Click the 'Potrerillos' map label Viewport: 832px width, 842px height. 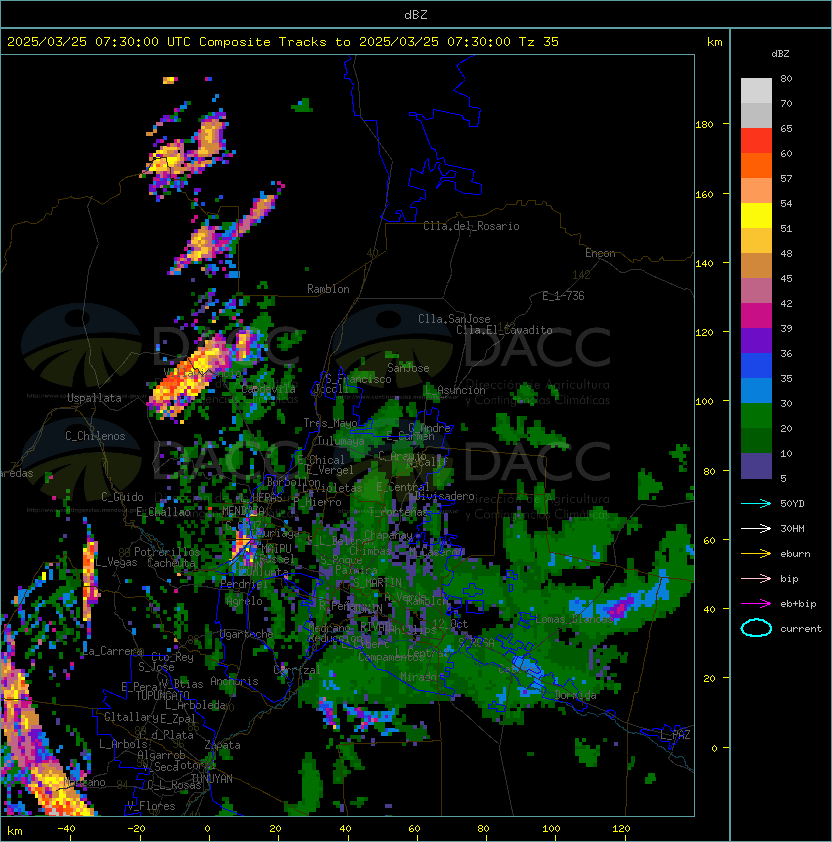click(167, 552)
